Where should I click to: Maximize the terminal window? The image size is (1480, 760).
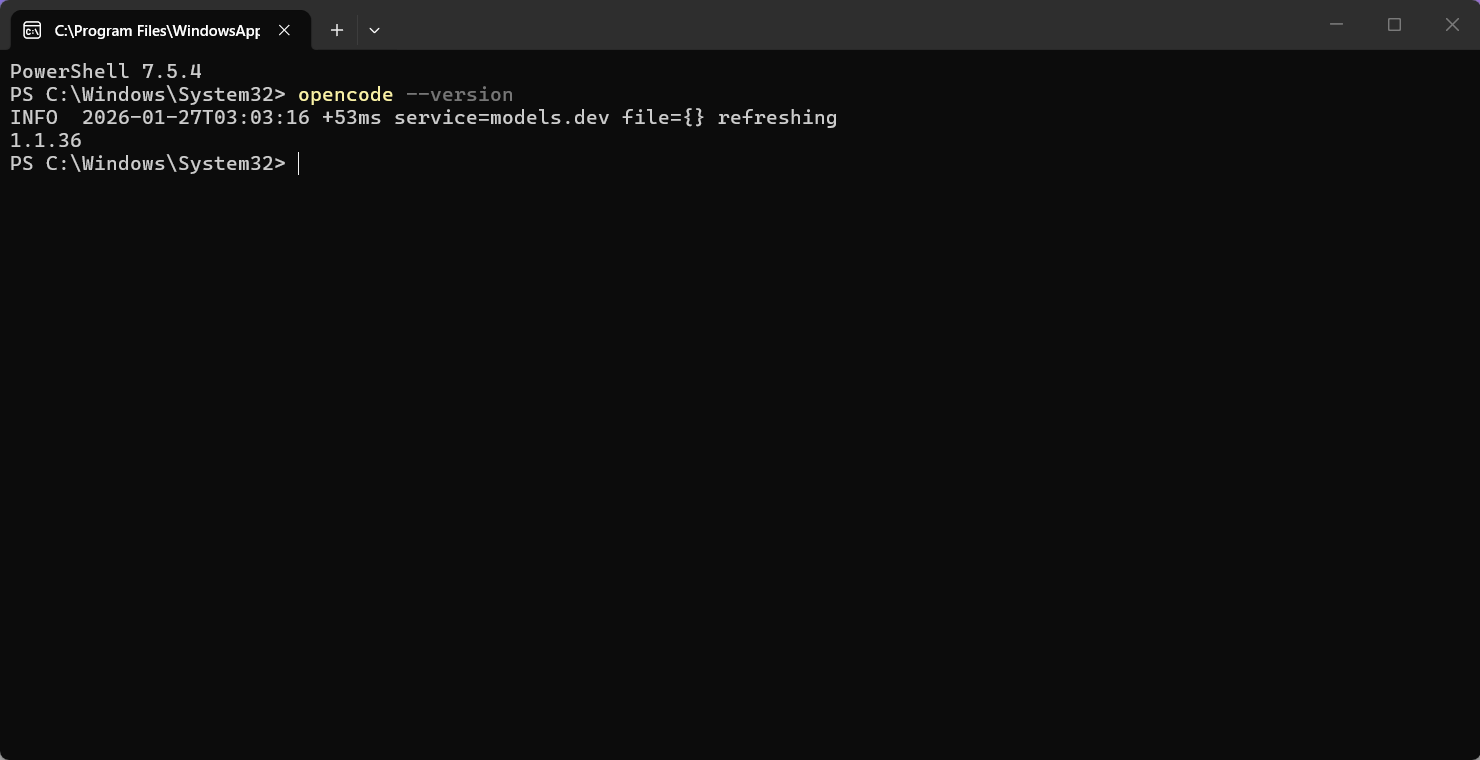click(1394, 25)
